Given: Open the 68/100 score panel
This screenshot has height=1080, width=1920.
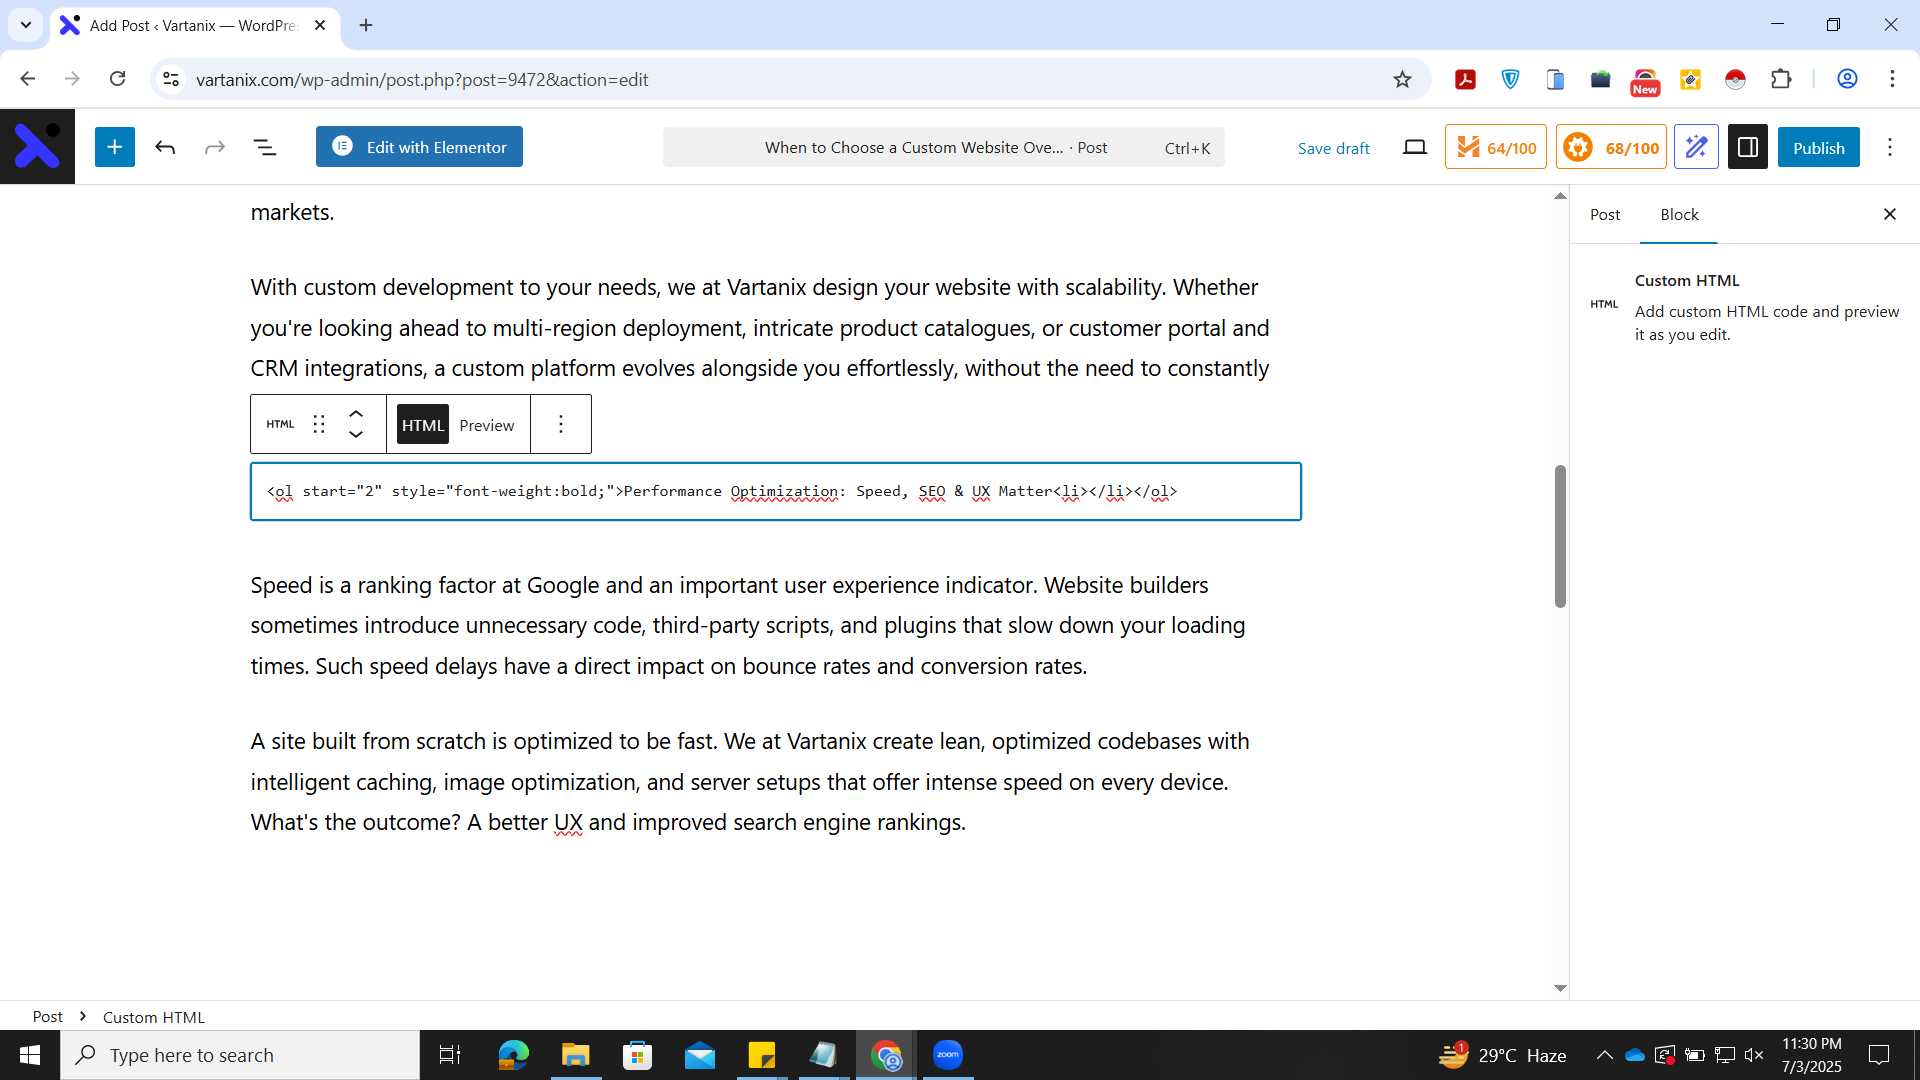Looking at the screenshot, I should coord(1611,147).
